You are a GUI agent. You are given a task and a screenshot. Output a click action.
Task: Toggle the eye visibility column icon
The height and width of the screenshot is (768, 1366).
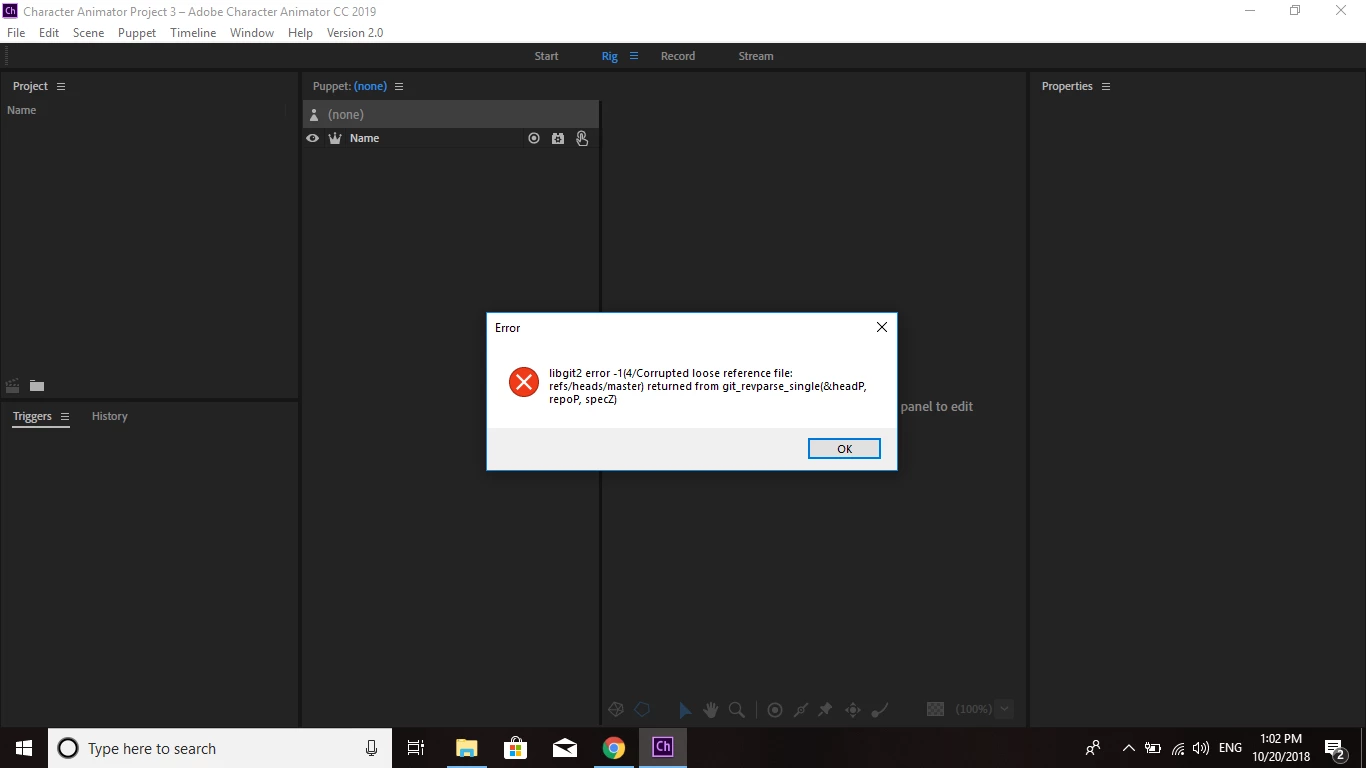pyautogui.click(x=312, y=138)
